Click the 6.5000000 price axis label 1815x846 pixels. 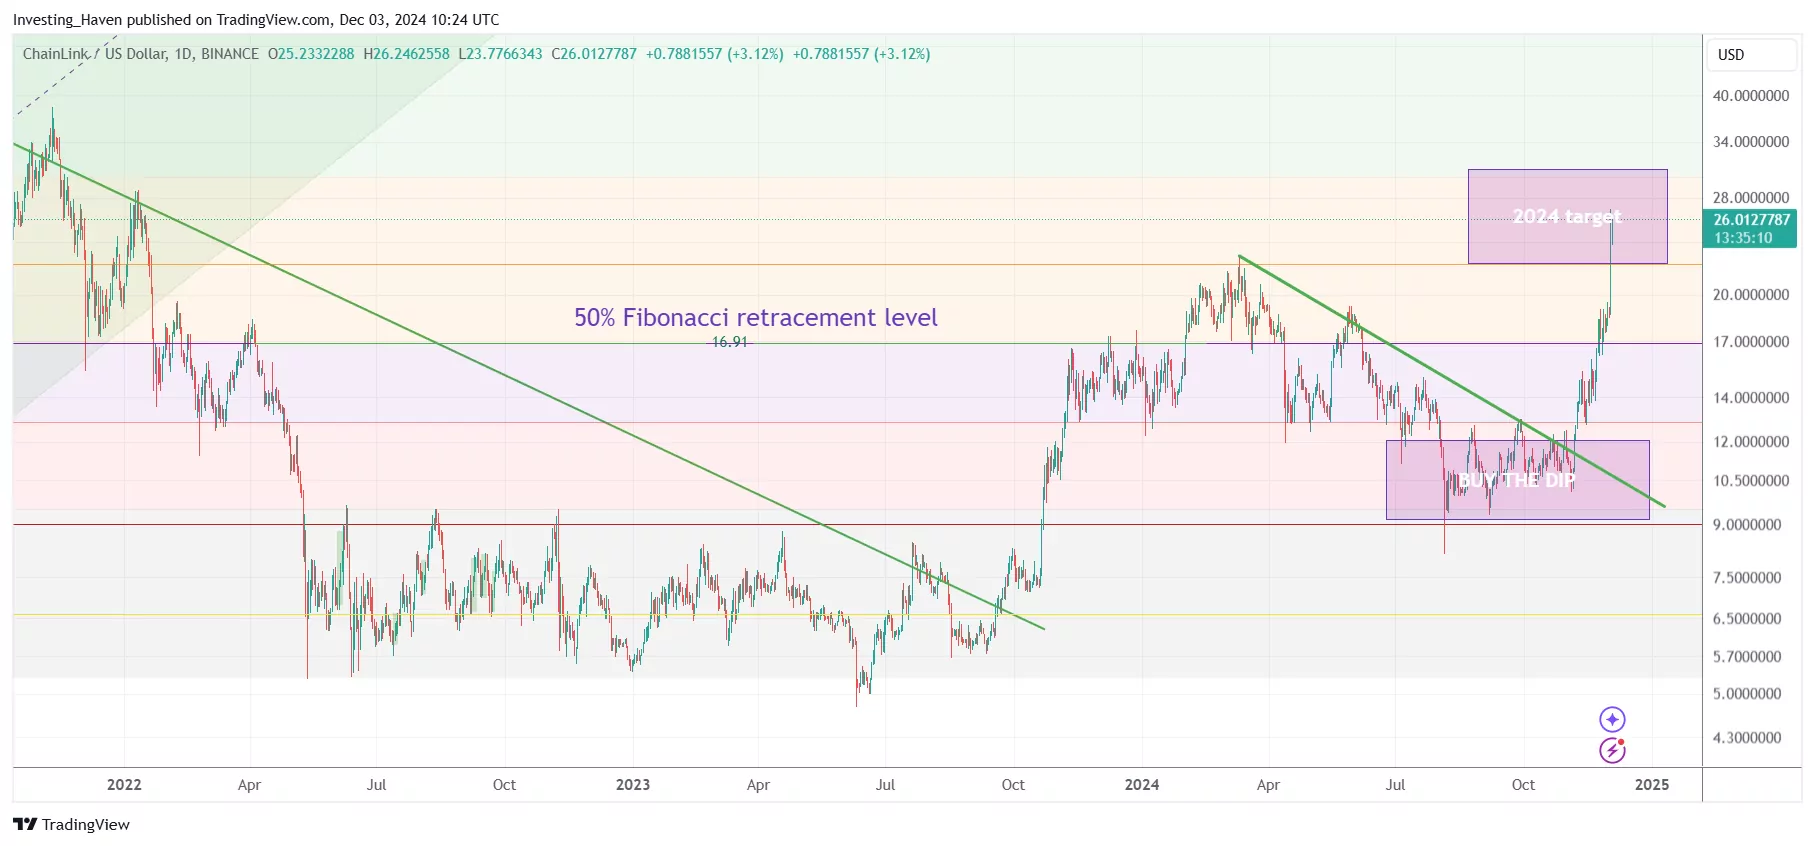tap(1747, 619)
